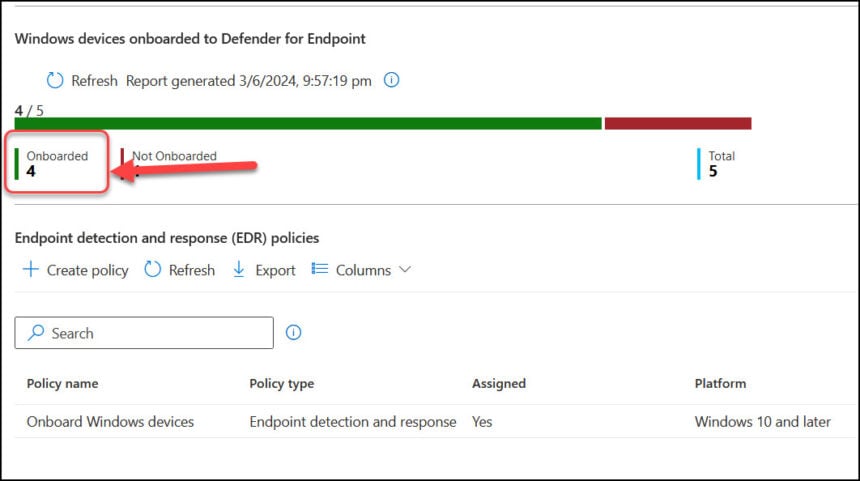This screenshot has width=860, height=481.
Task: Open the Onboard Windows devices policy
Action: tap(110, 422)
